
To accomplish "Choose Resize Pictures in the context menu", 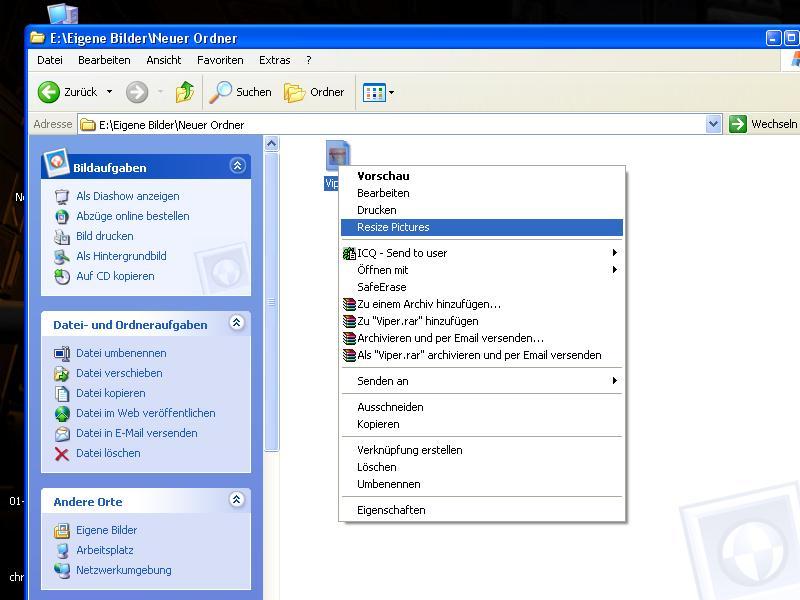I will point(482,228).
